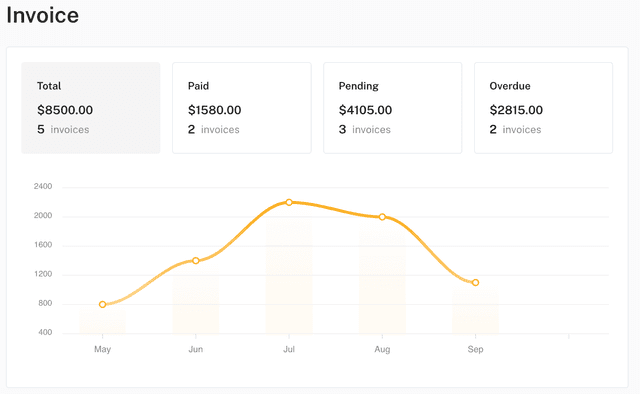Click the Sep axis label

tap(475, 349)
